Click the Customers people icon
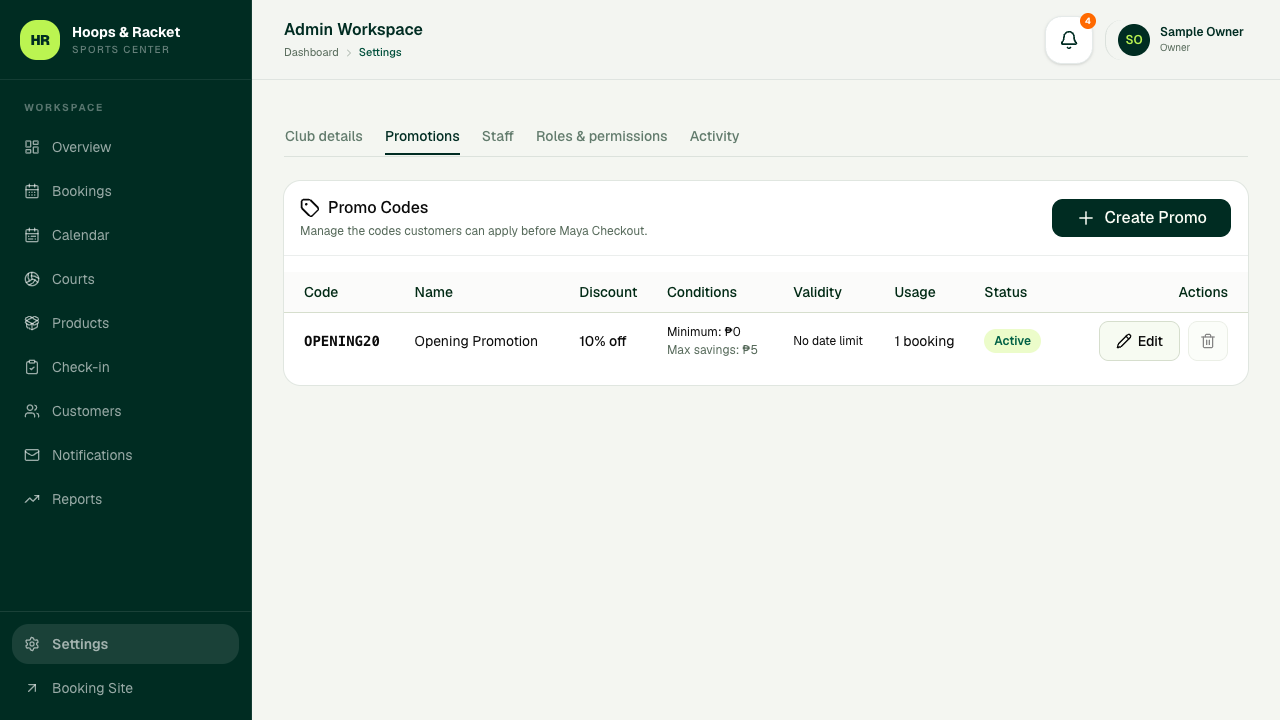Image resolution: width=1280 pixels, height=720 pixels. tap(32, 411)
